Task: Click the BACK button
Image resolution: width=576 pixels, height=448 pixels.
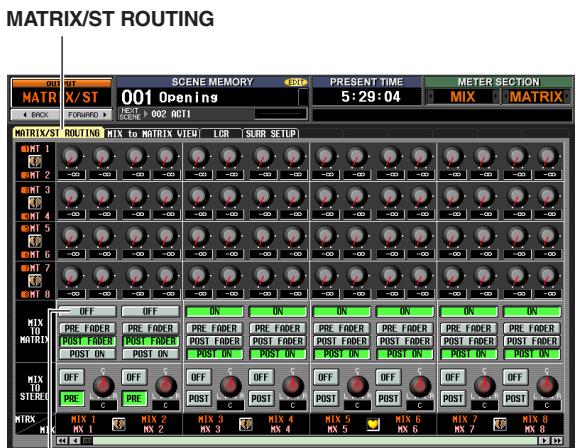Action: point(36,115)
